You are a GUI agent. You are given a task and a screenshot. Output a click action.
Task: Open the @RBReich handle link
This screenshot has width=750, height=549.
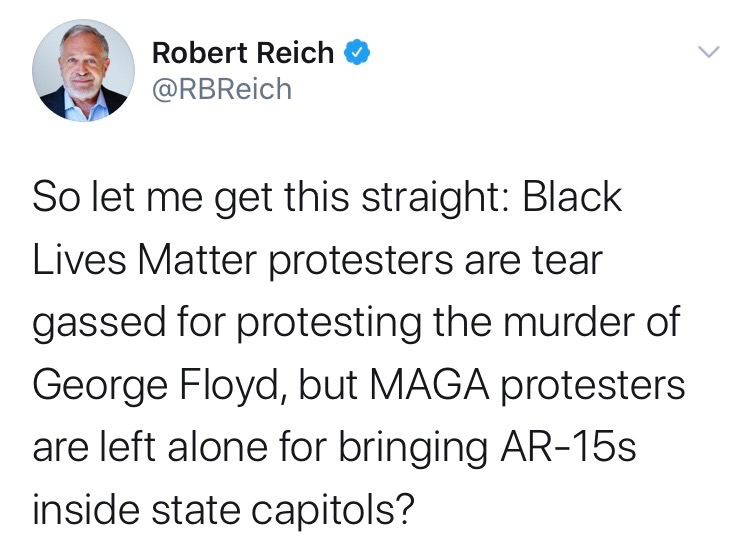pyautogui.click(x=222, y=89)
